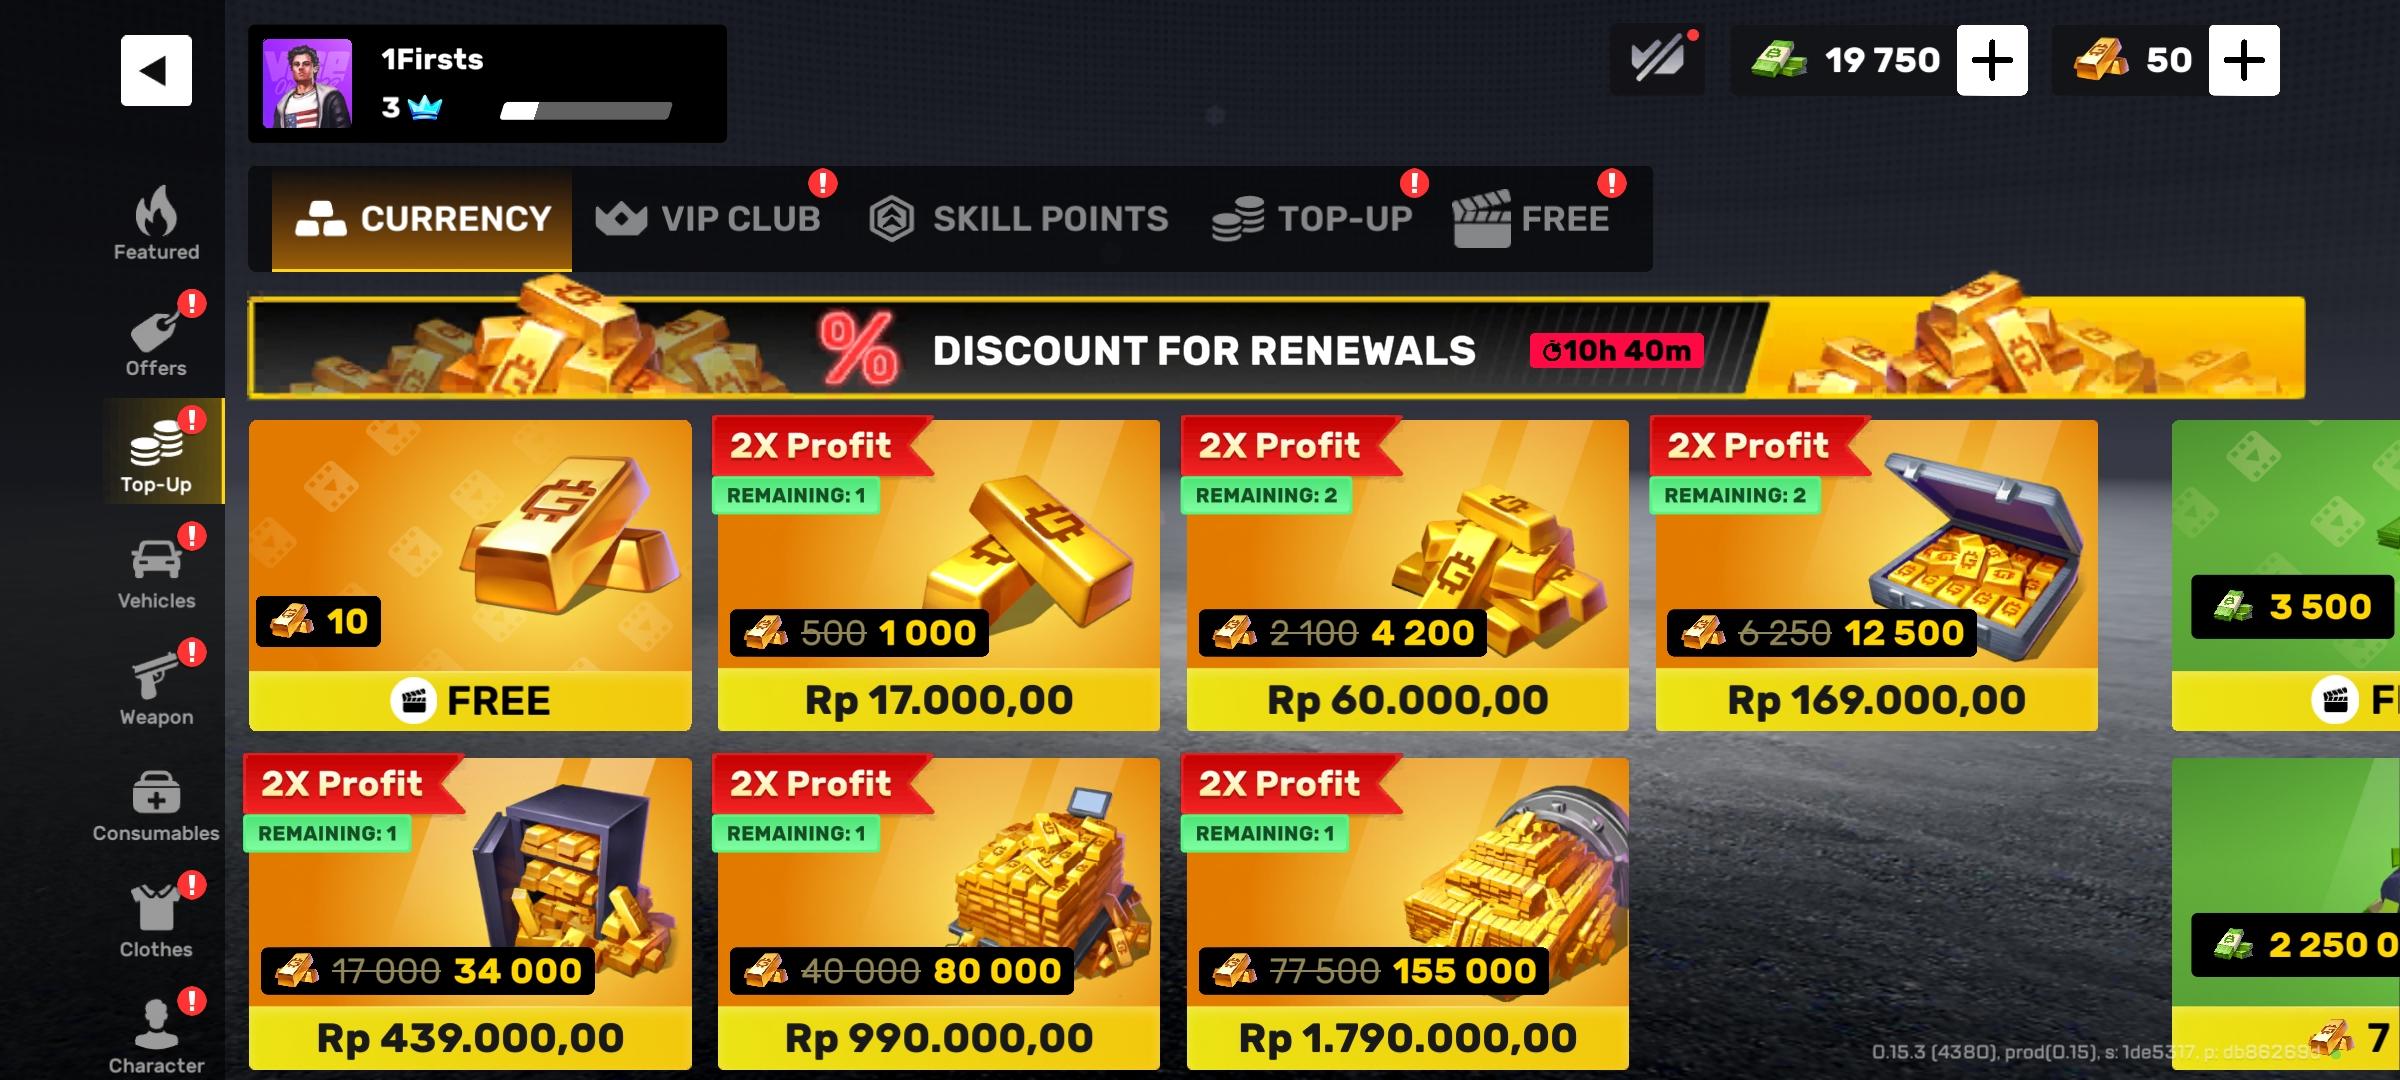Select the Clothes category
Screen dimensions: 2400x1080
pyautogui.click(x=156, y=922)
